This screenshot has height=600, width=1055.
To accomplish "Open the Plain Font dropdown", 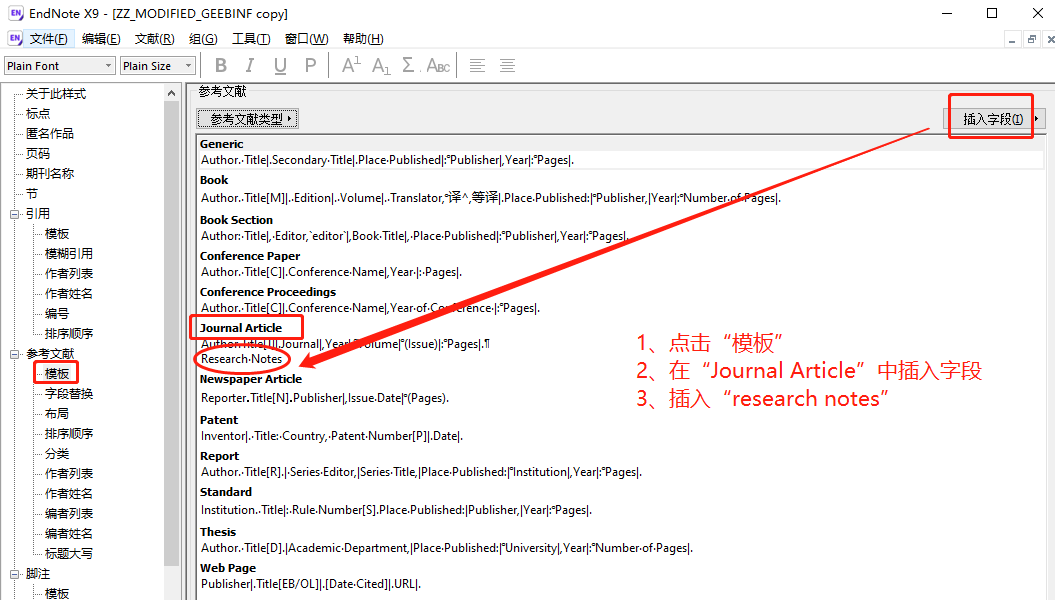I will 107,65.
